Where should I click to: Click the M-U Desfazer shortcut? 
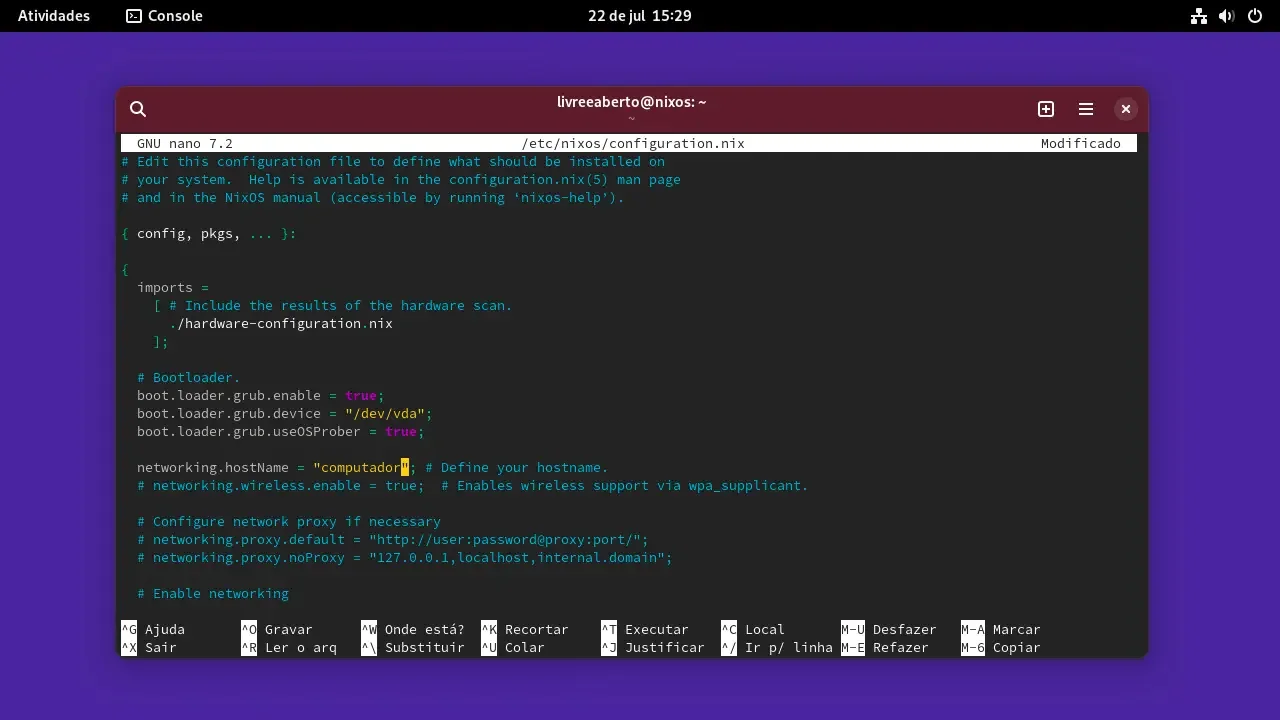click(889, 630)
